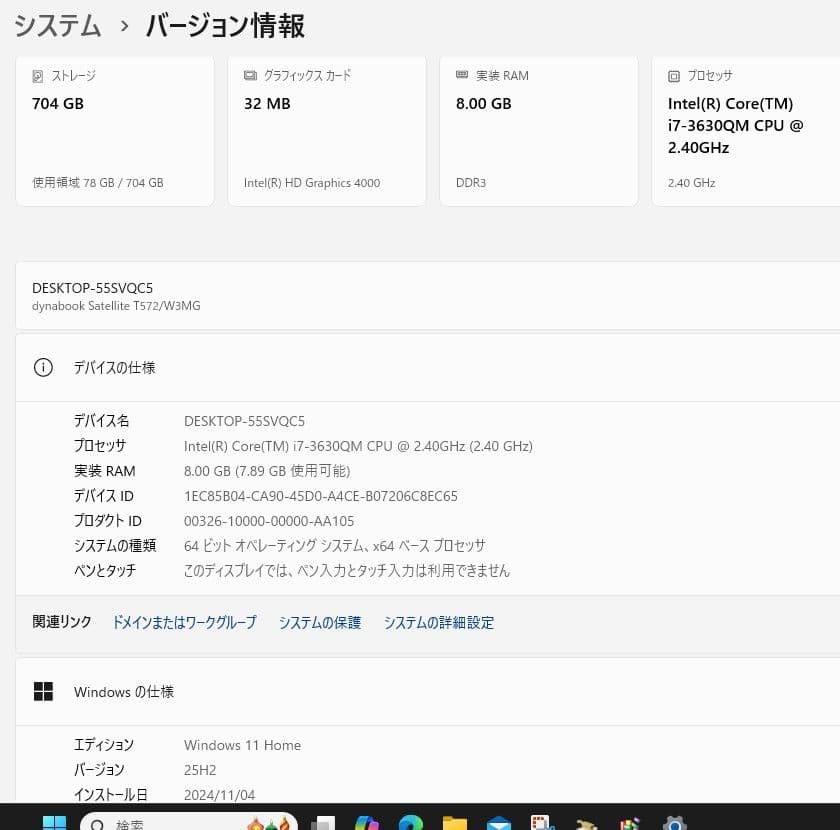Select the プロセッサ value in device specs

358,446
